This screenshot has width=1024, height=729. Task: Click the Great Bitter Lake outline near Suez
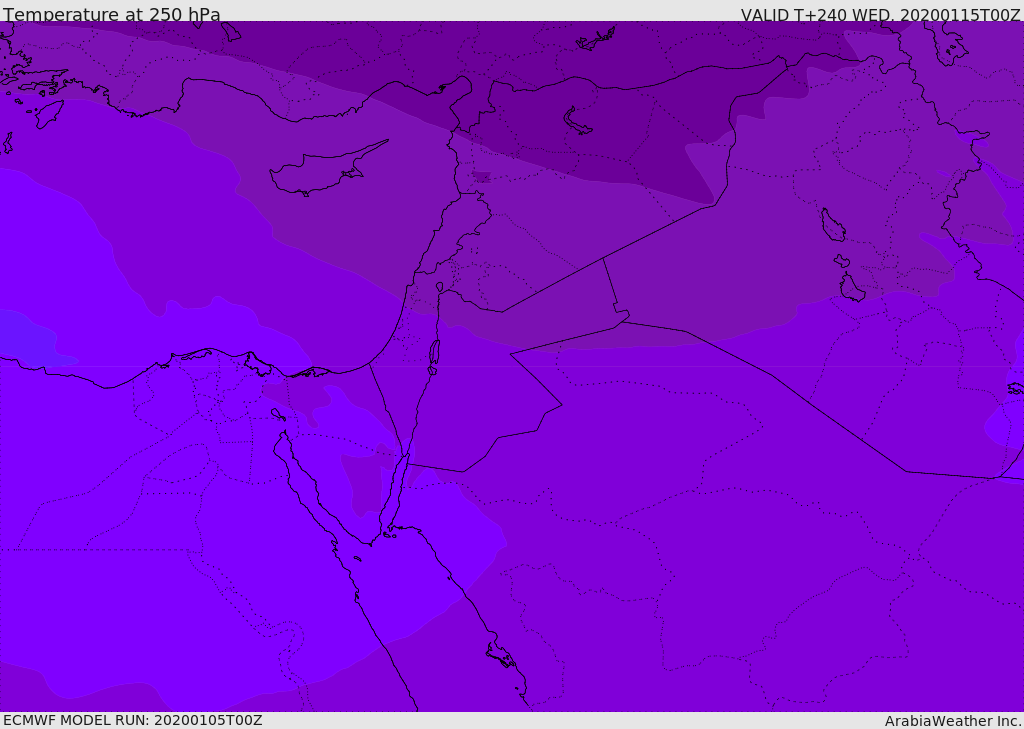pyautogui.click(x=278, y=415)
